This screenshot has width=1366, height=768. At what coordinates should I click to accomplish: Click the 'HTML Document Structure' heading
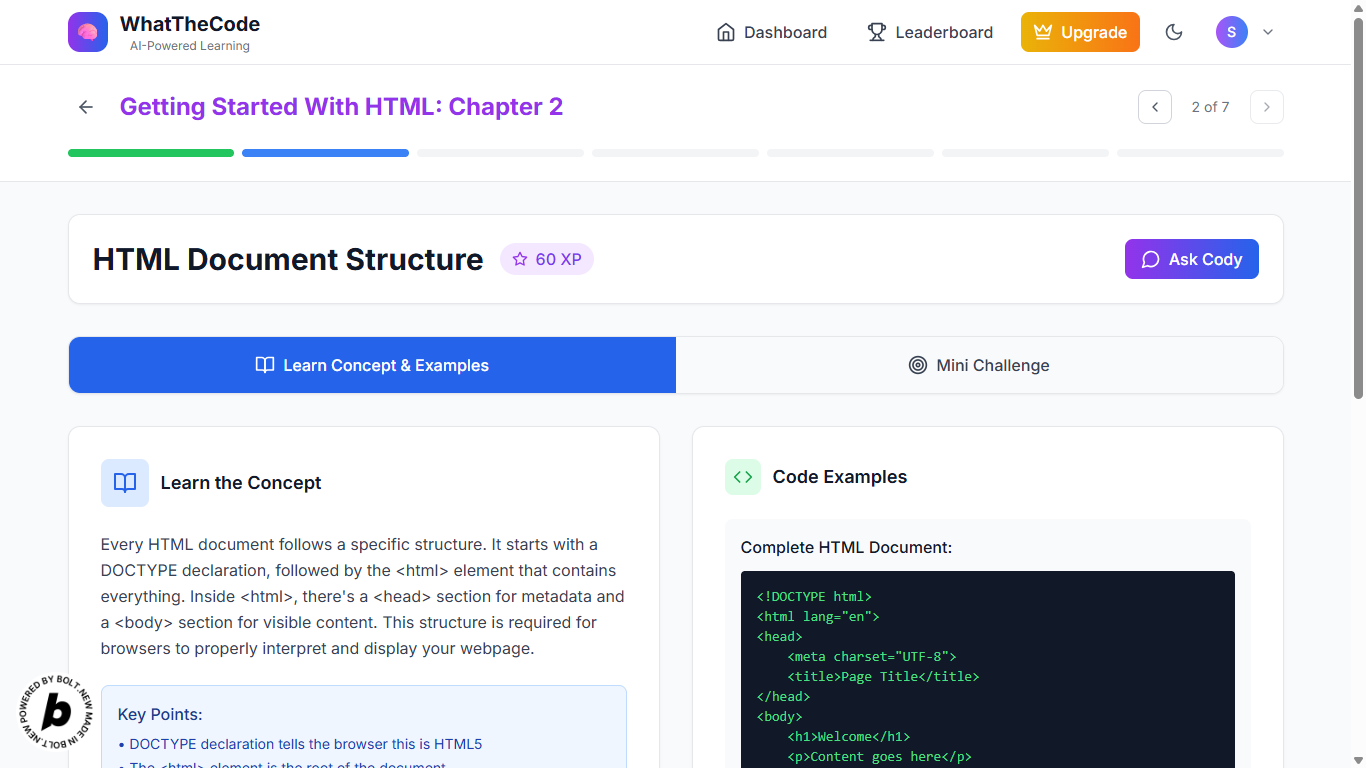click(x=288, y=259)
